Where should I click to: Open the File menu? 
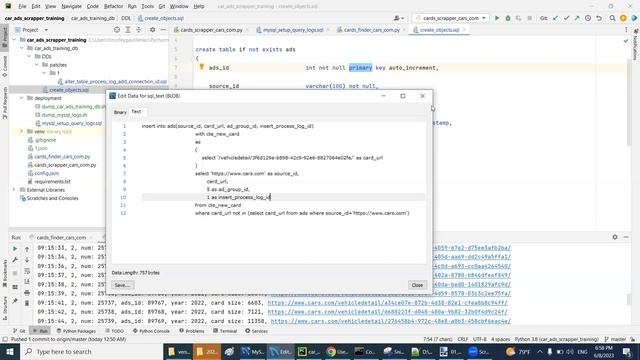coord(22,7)
